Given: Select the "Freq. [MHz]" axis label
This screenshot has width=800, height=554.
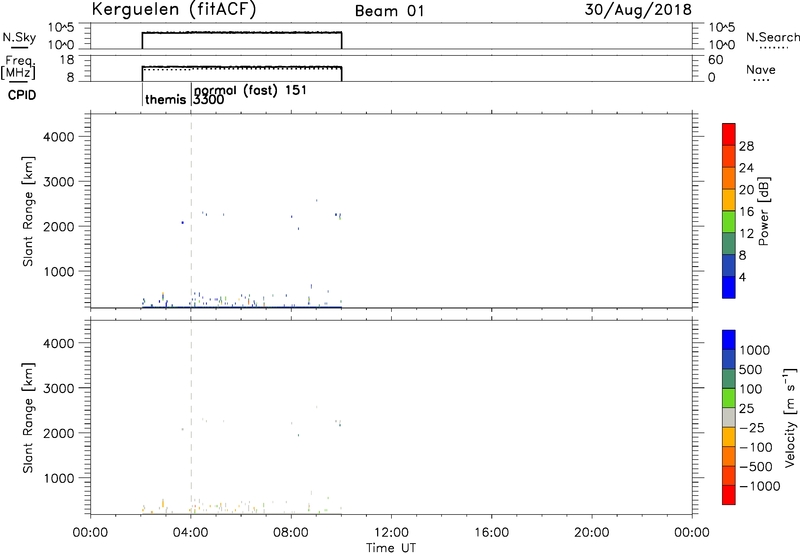Looking at the screenshot, I should tap(18, 67).
